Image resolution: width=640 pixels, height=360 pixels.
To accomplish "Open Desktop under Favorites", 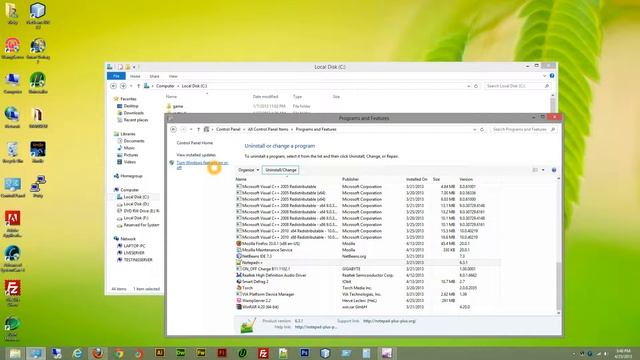I will (x=131, y=106).
